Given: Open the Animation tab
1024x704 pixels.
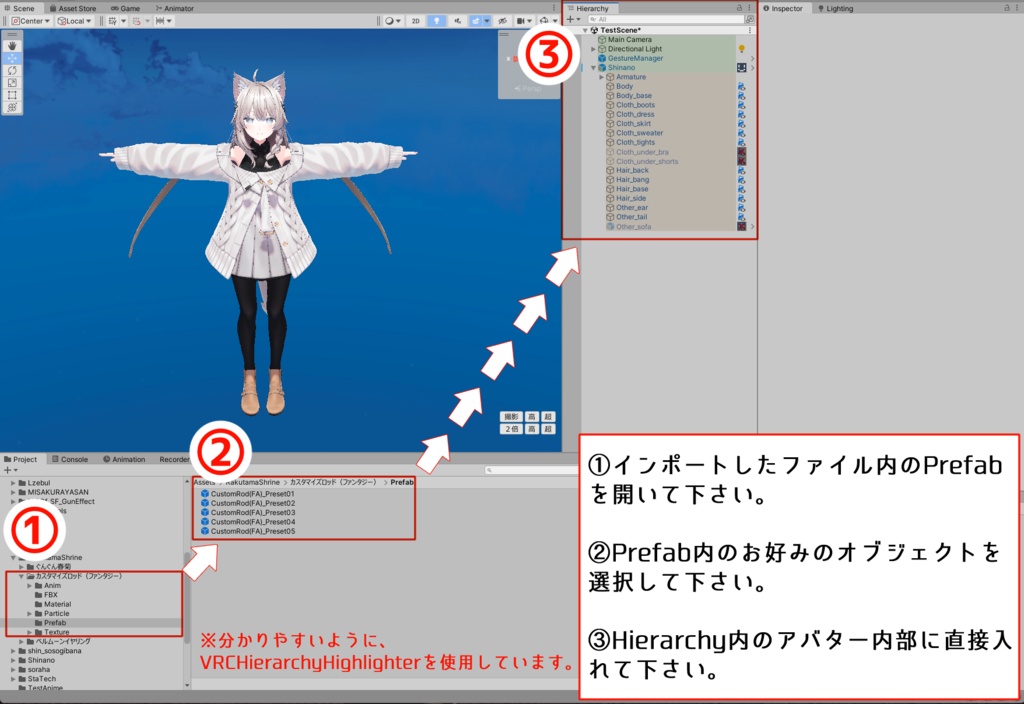Looking at the screenshot, I should (x=124, y=459).
